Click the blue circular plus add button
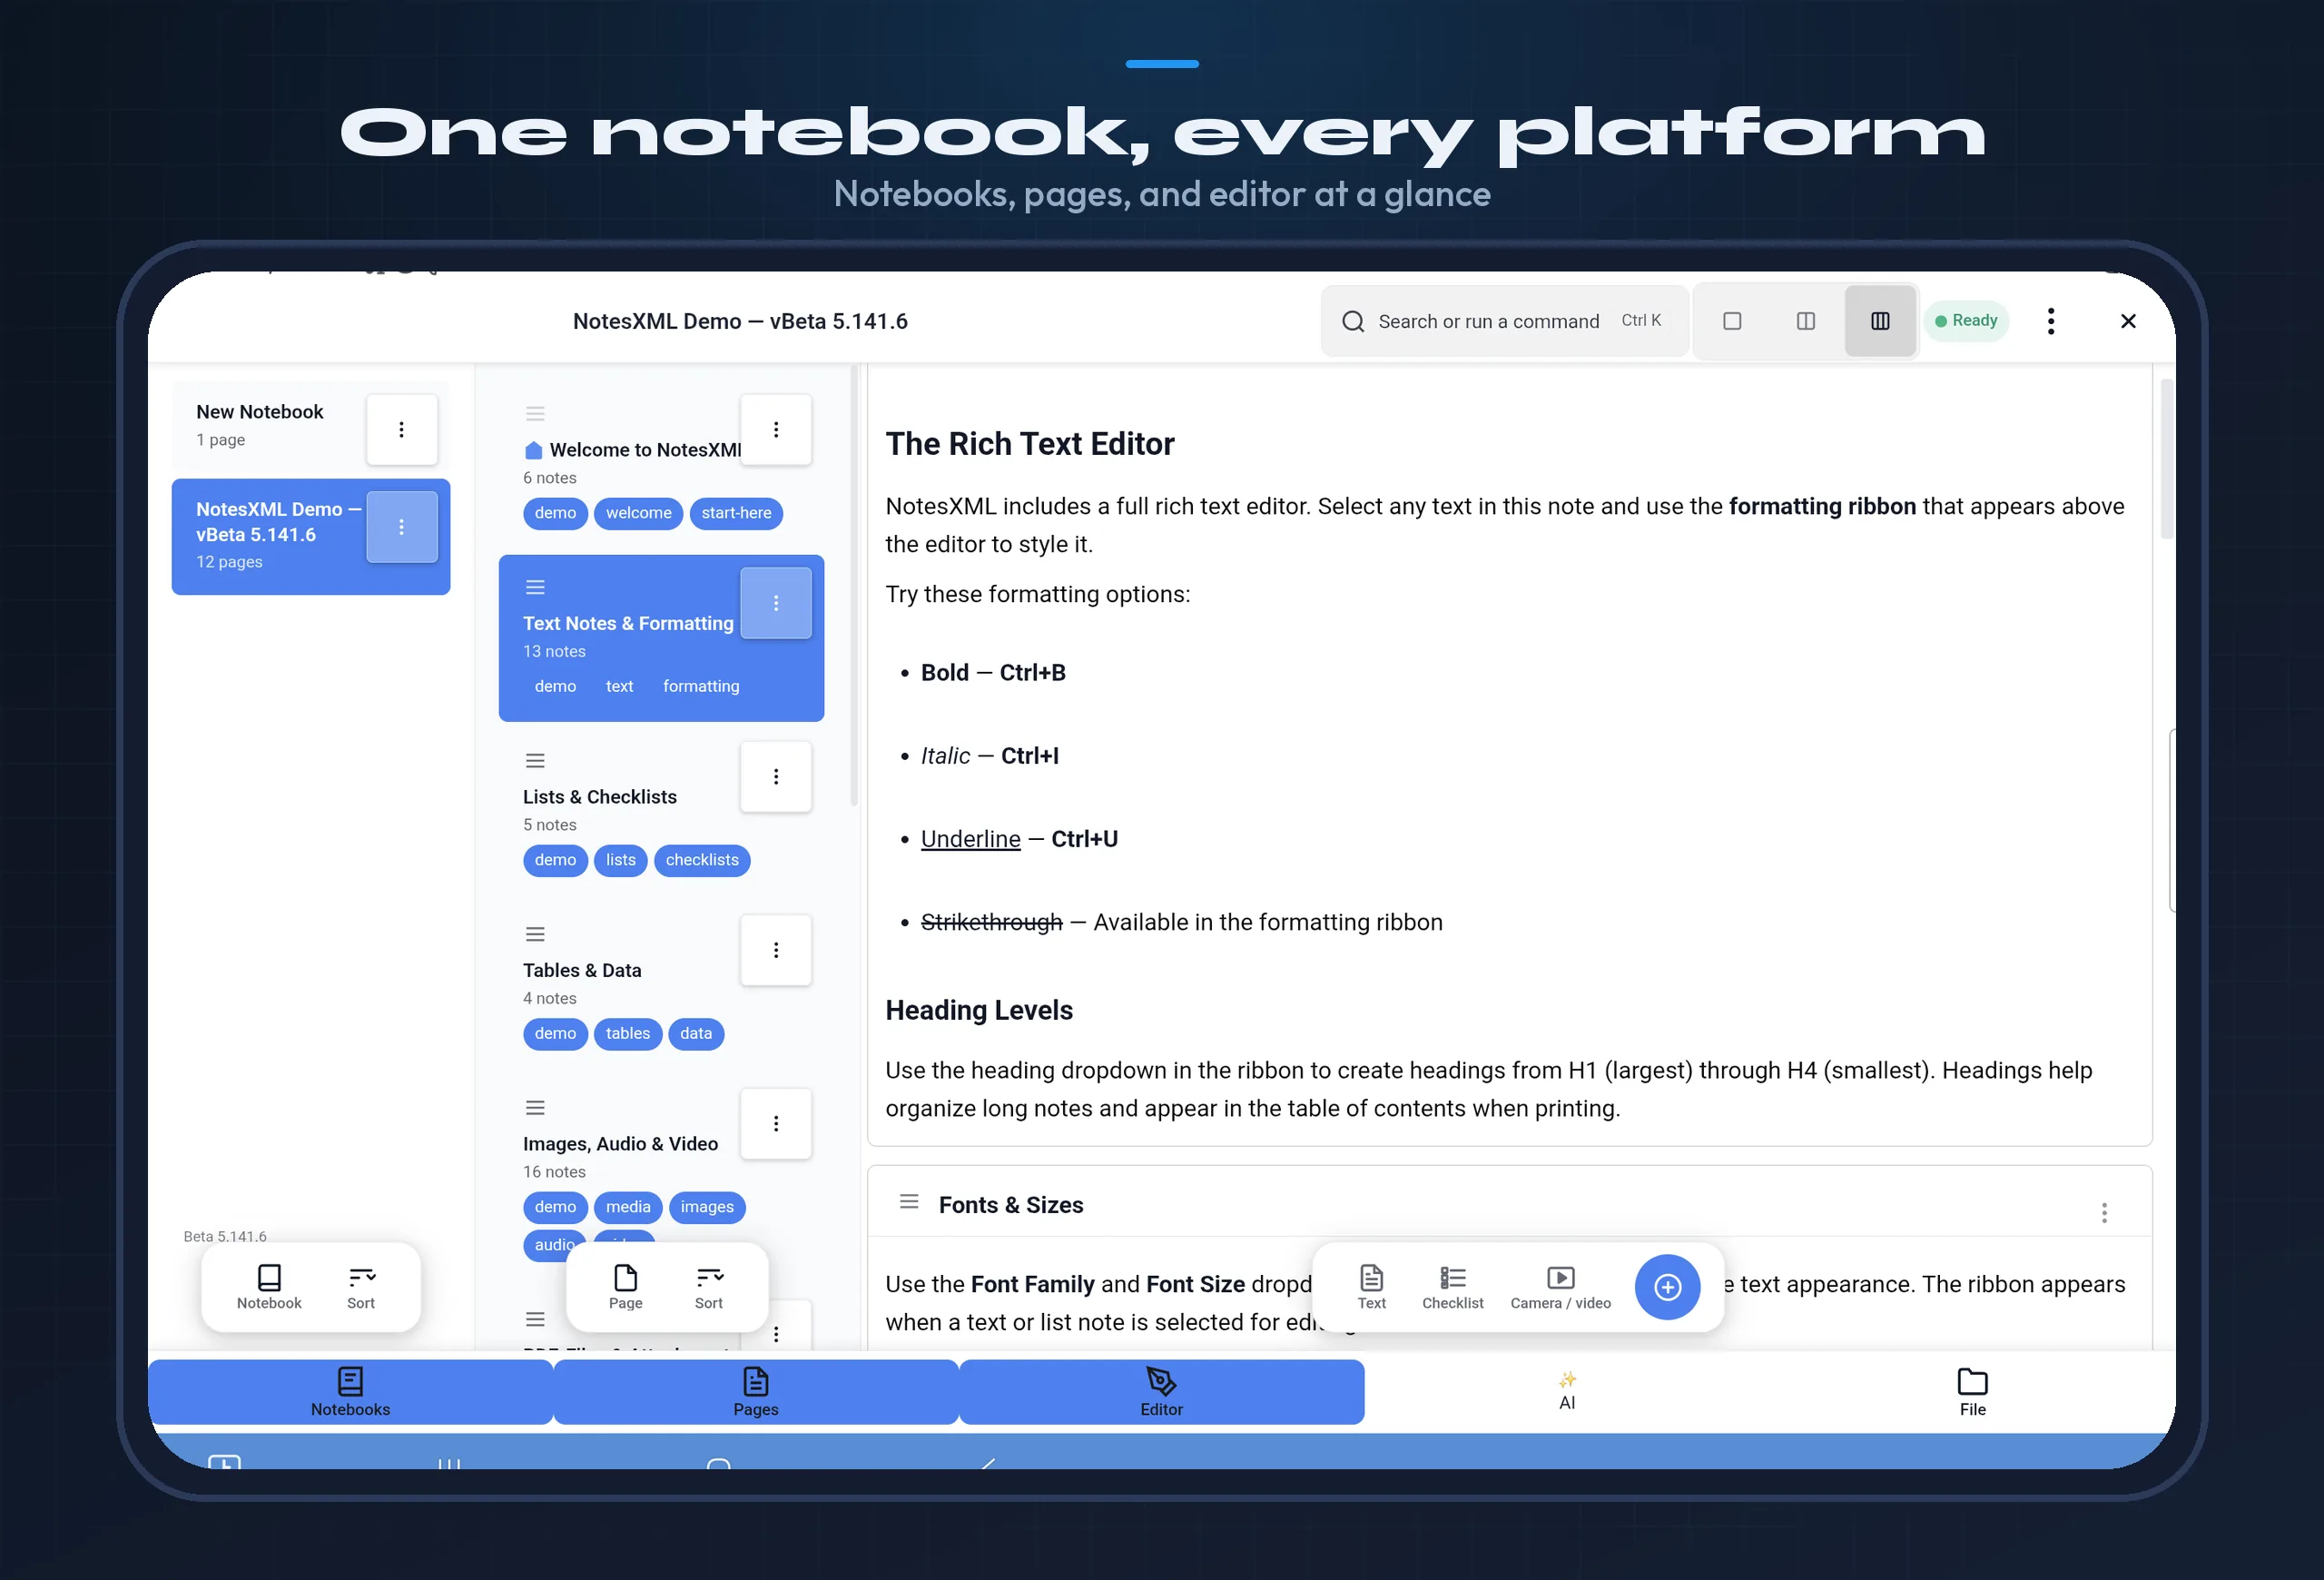2324x1580 pixels. tap(1667, 1287)
